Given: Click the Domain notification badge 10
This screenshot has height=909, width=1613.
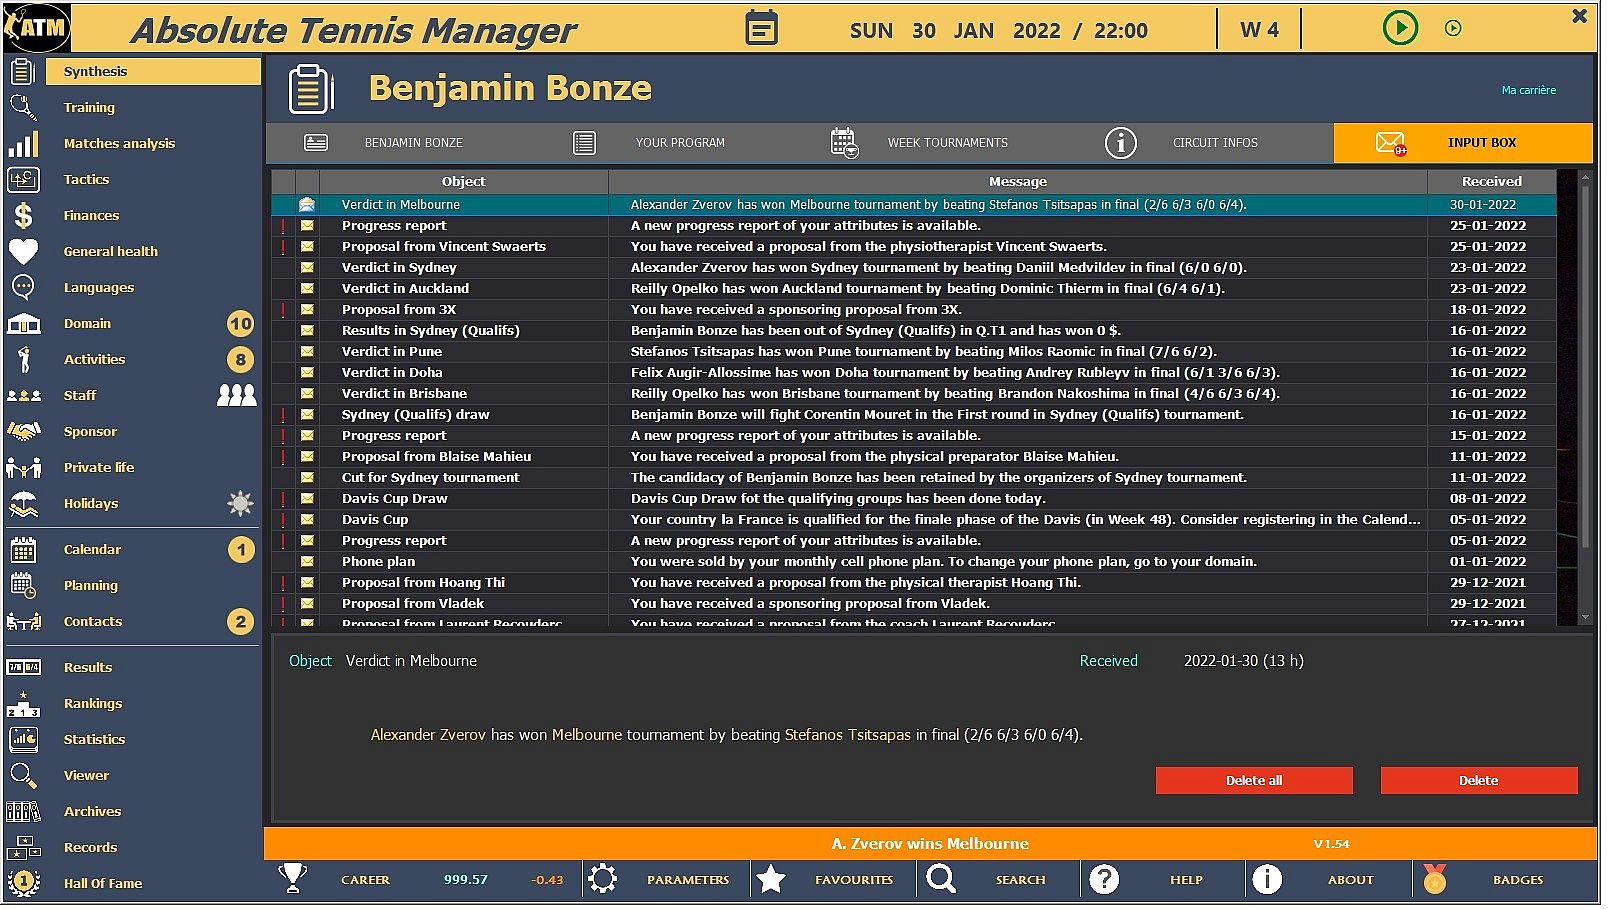Looking at the screenshot, I should pos(240,324).
